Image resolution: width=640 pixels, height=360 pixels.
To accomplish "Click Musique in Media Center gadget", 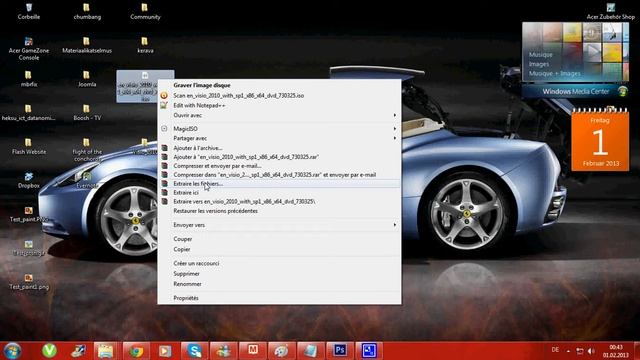I will (540, 54).
